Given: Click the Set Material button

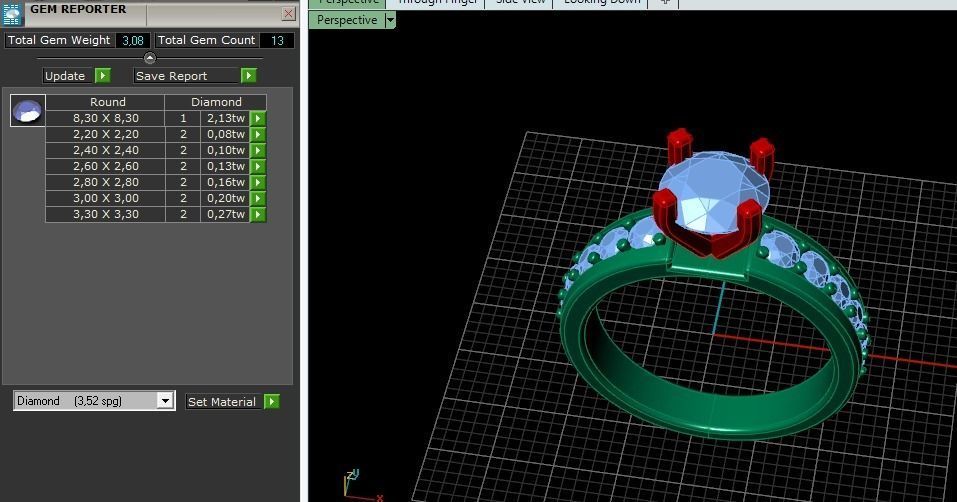Looking at the screenshot, I should pos(223,401).
